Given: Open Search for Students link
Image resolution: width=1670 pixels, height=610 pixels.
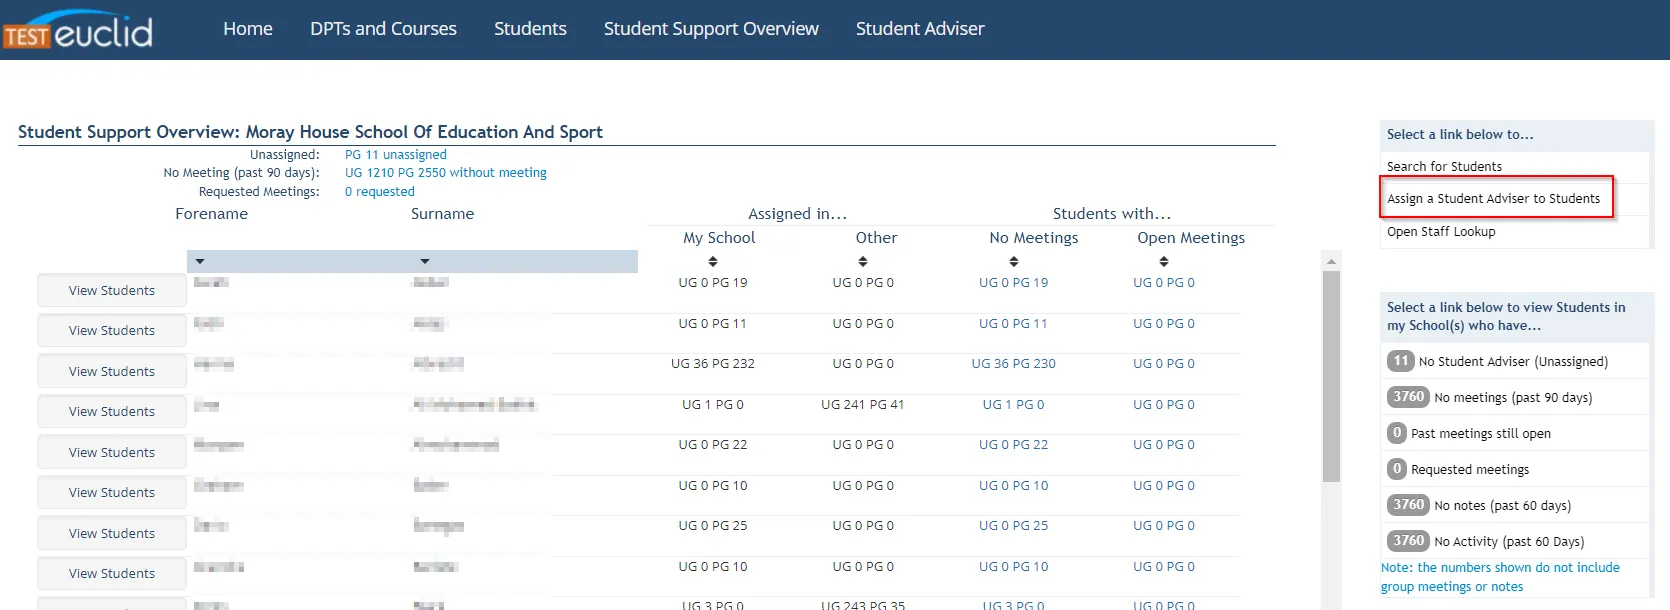Looking at the screenshot, I should 1444,167.
